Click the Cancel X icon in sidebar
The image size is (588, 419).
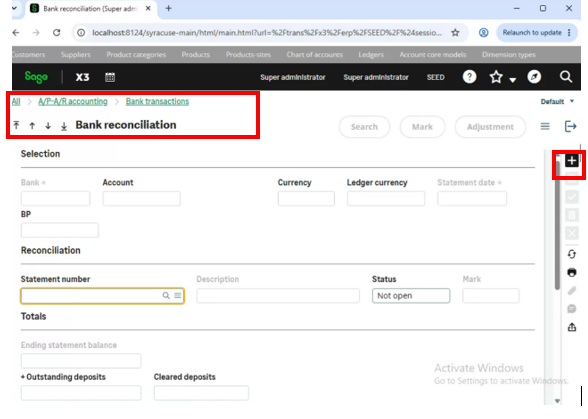tap(572, 233)
